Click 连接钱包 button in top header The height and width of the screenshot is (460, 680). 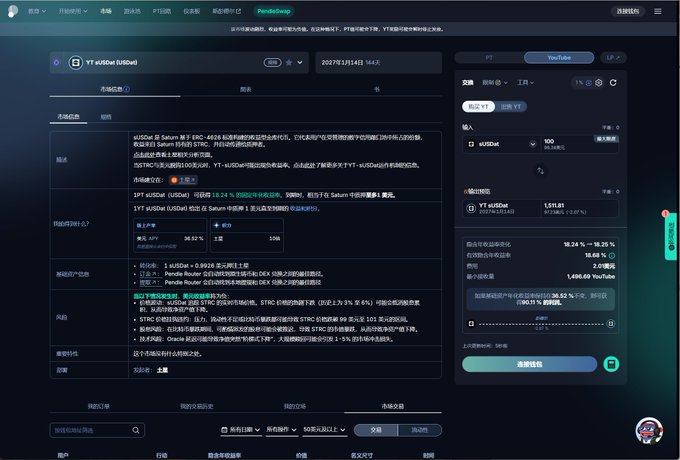coord(628,11)
